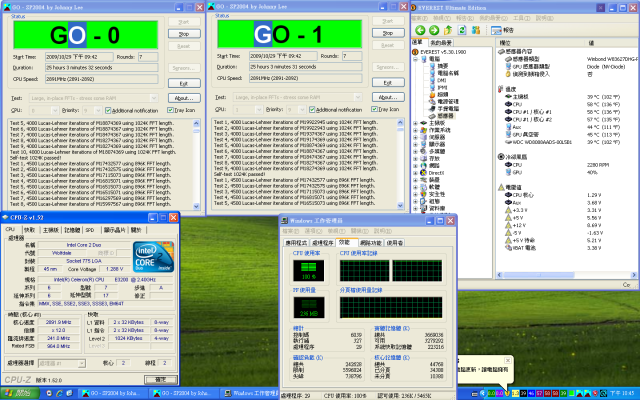
Task: Click About... button in GO - 1 window
Action: [x=388, y=97]
